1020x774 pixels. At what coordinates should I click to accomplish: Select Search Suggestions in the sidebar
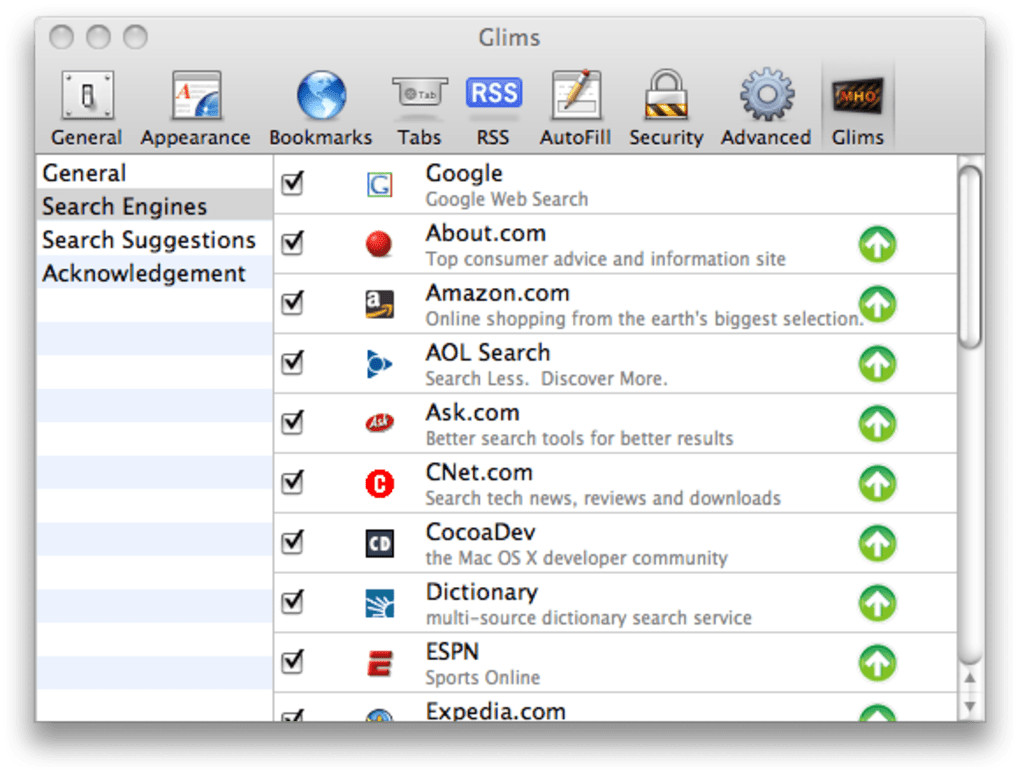point(155,239)
